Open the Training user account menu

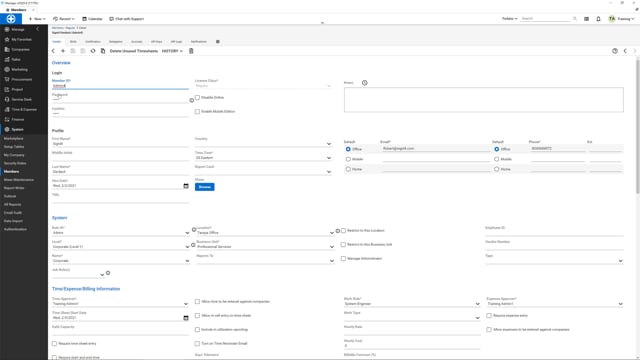[x=621, y=19]
